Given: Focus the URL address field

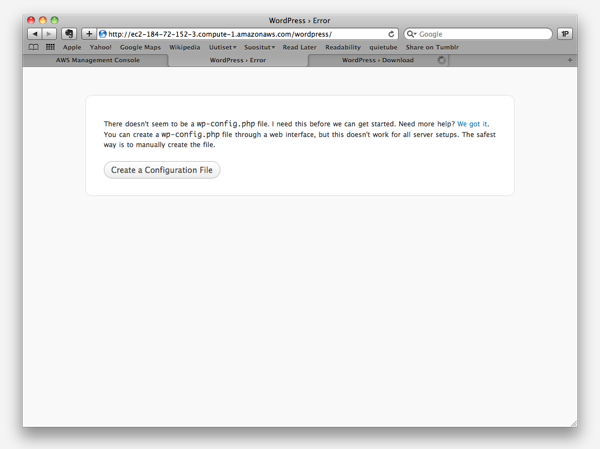Looking at the screenshot, I should point(247,34).
